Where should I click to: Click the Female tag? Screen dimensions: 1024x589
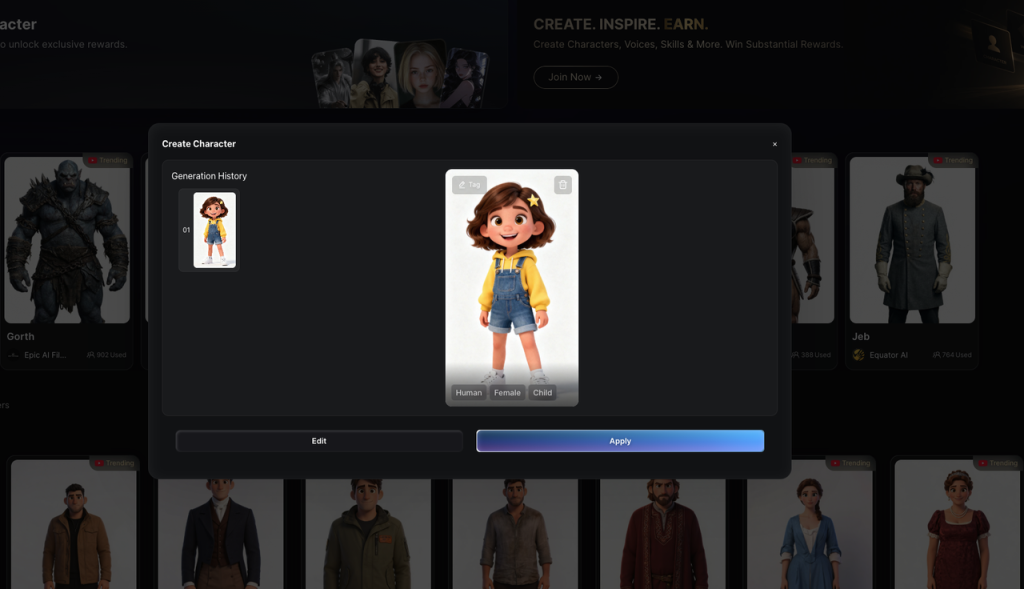point(507,392)
